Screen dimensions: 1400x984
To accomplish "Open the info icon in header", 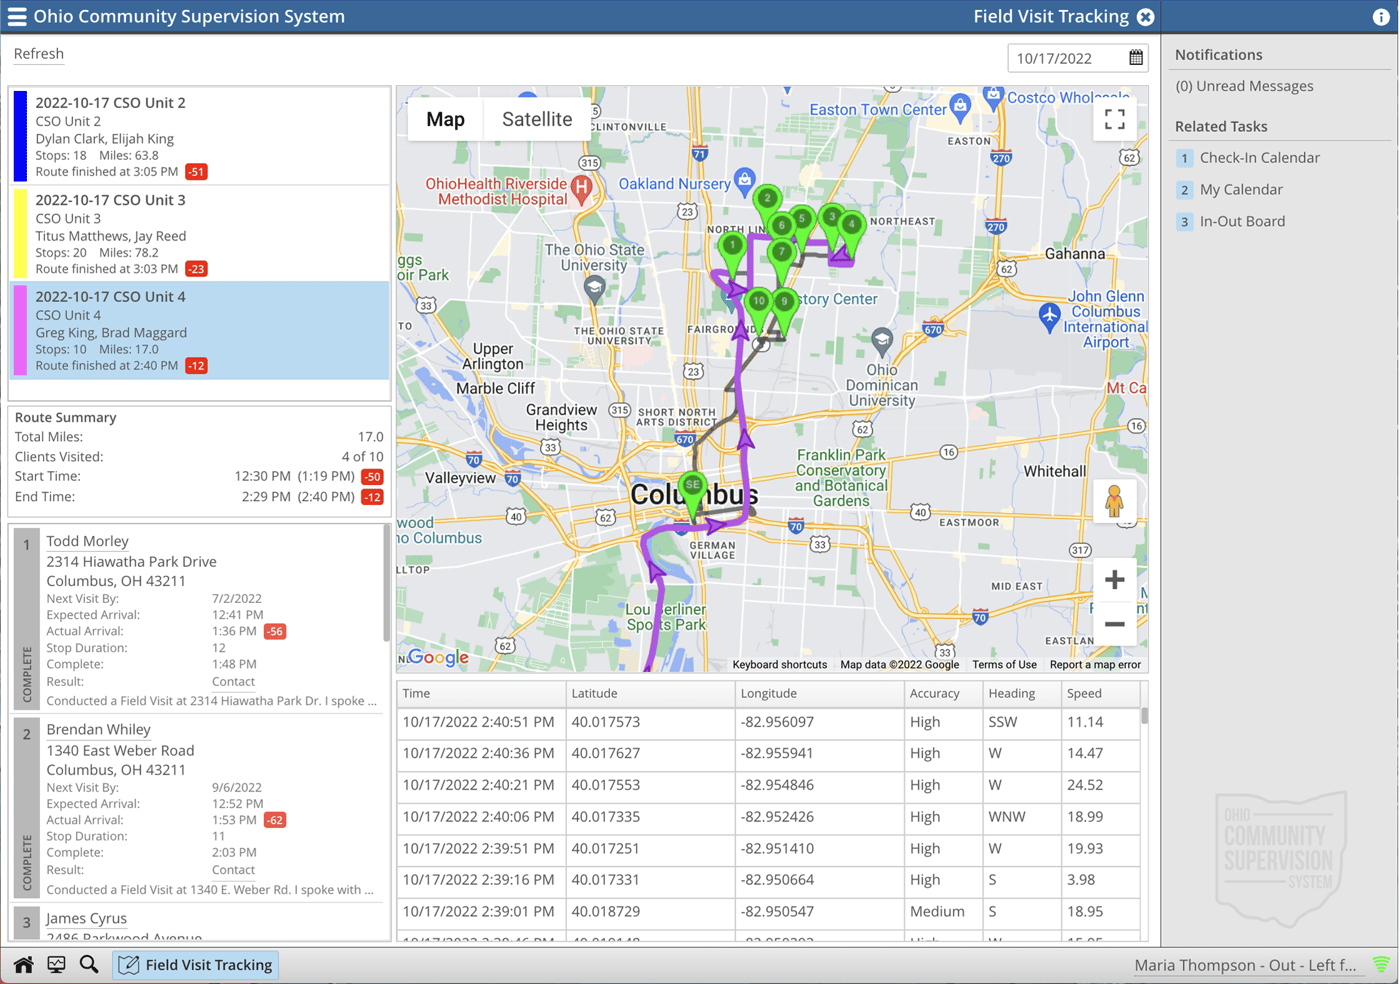I will coord(1381,16).
